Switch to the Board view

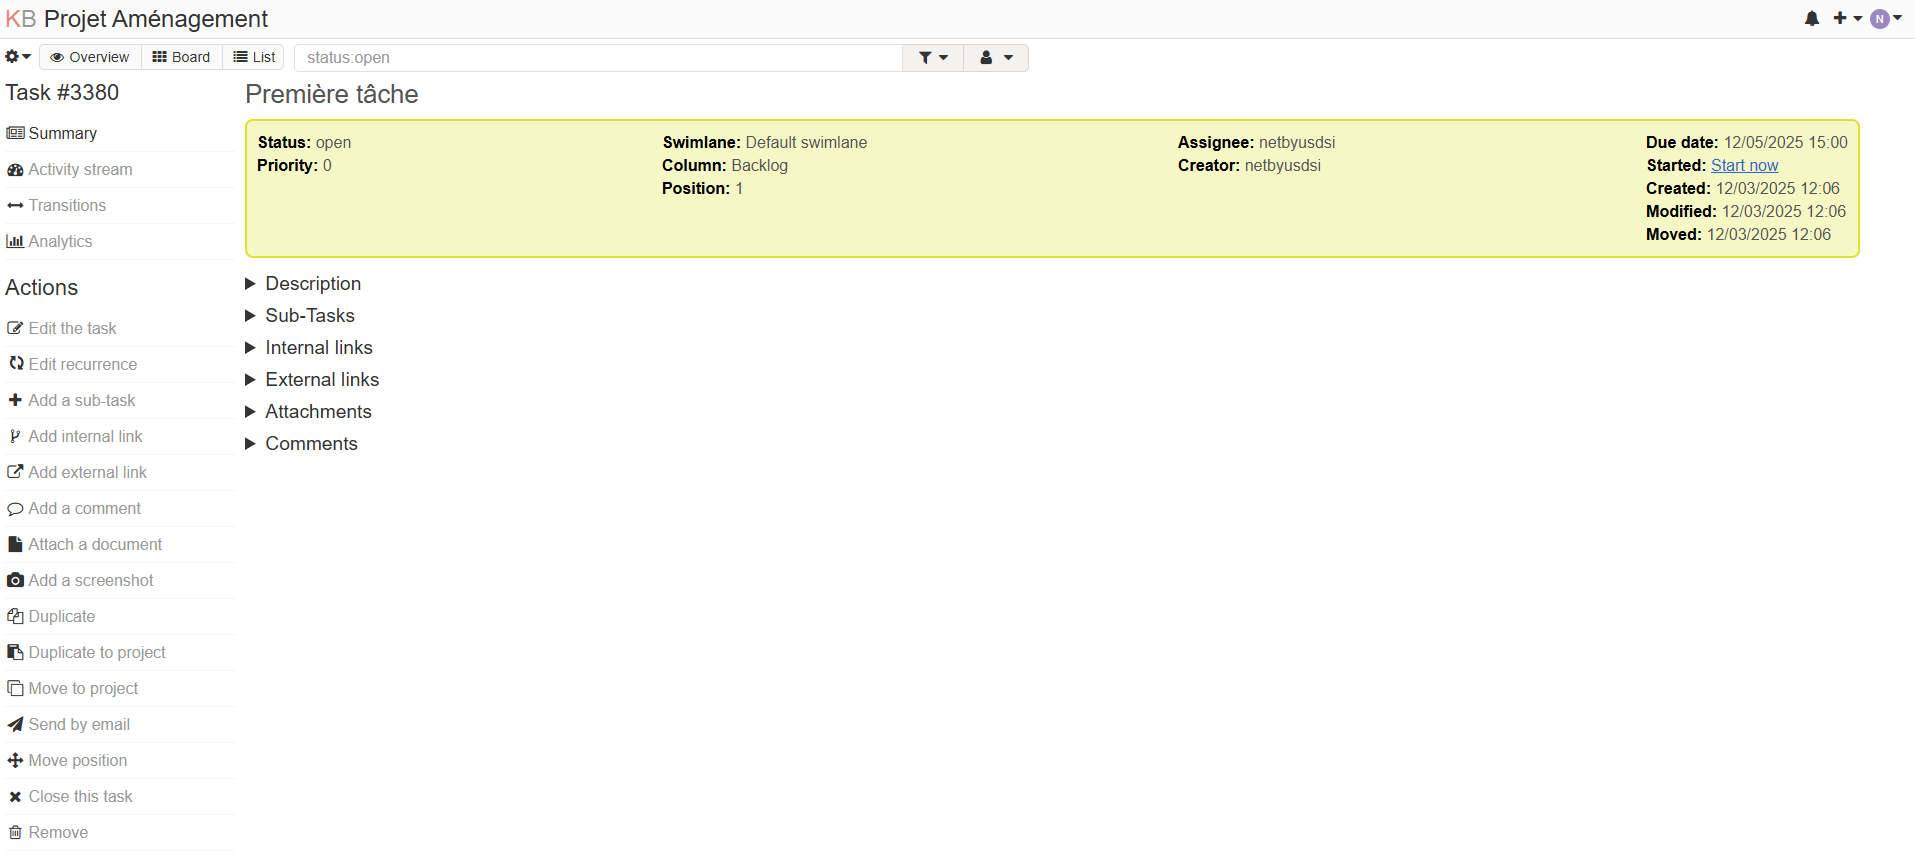[181, 57]
